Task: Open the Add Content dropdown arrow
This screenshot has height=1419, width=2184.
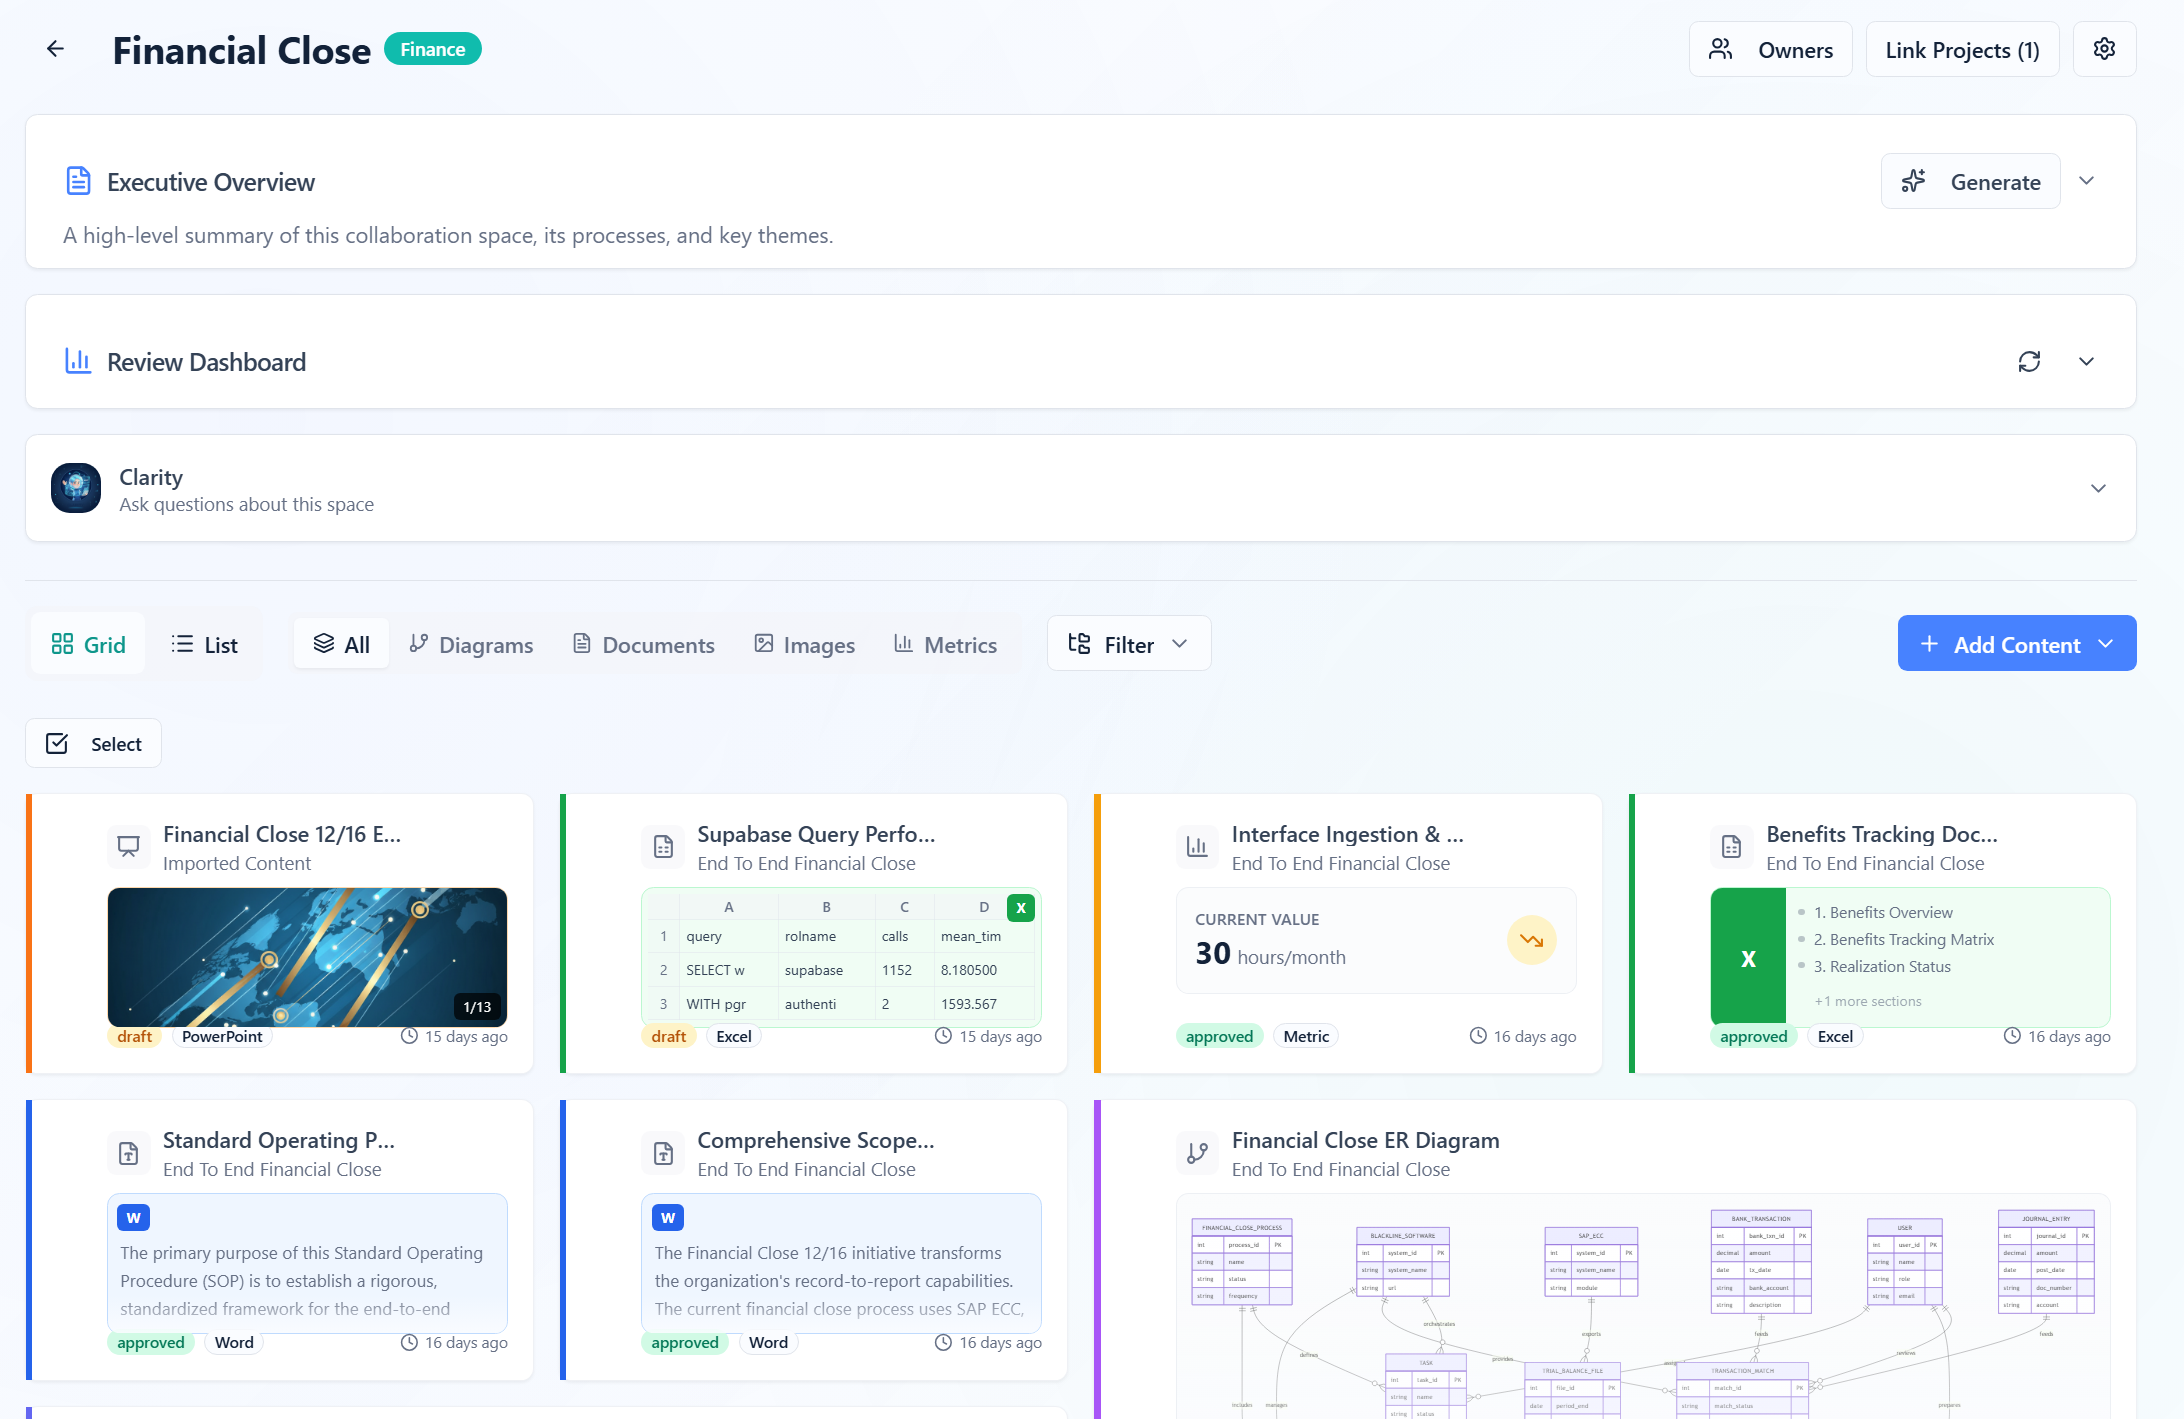Action: pos(2105,643)
